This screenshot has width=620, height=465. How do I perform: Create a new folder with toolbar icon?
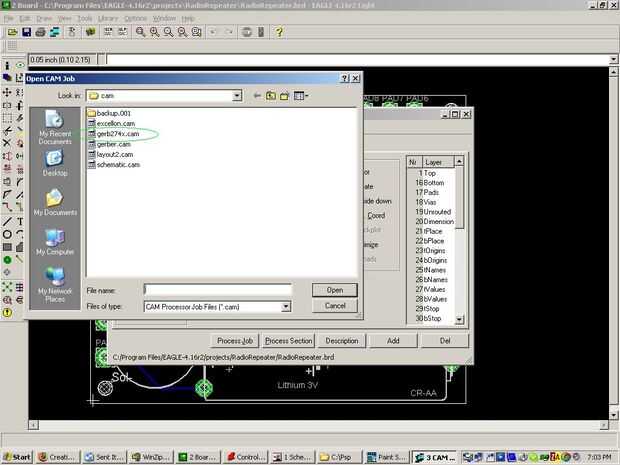(285, 96)
